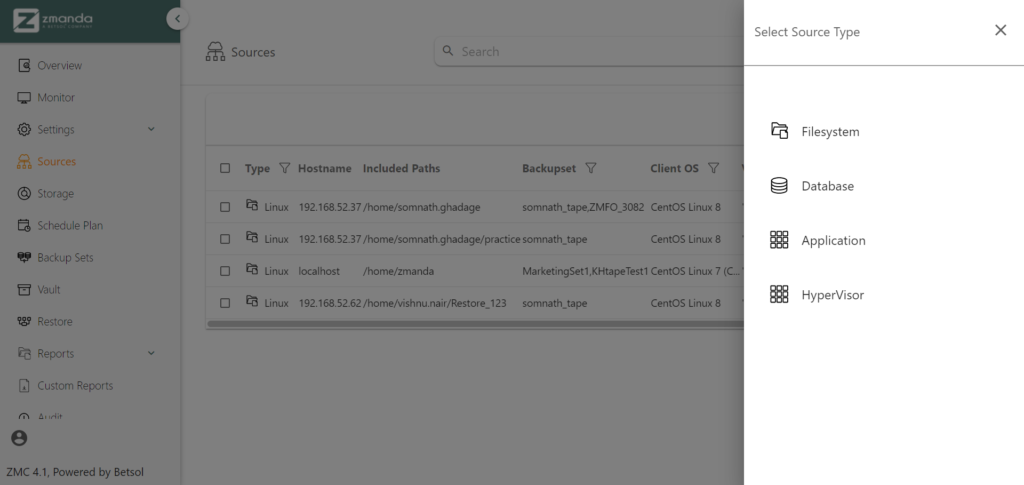Expand the Settings submenu chevron
This screenshot has width=1024, height=485.
pos(151,129)
